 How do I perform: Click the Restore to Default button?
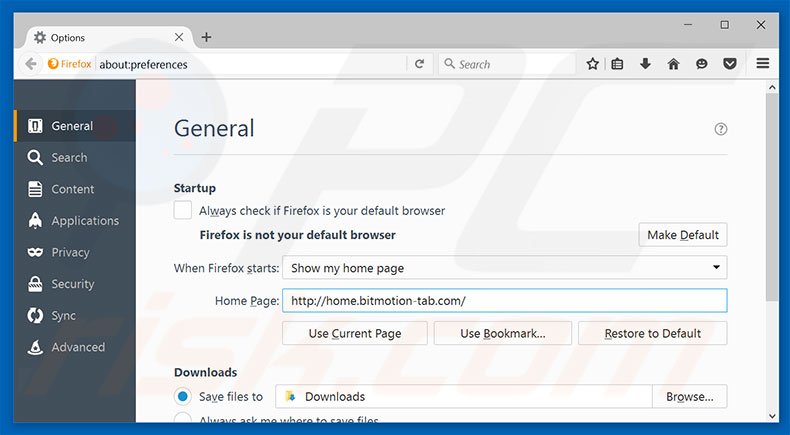tap(652, 333)
